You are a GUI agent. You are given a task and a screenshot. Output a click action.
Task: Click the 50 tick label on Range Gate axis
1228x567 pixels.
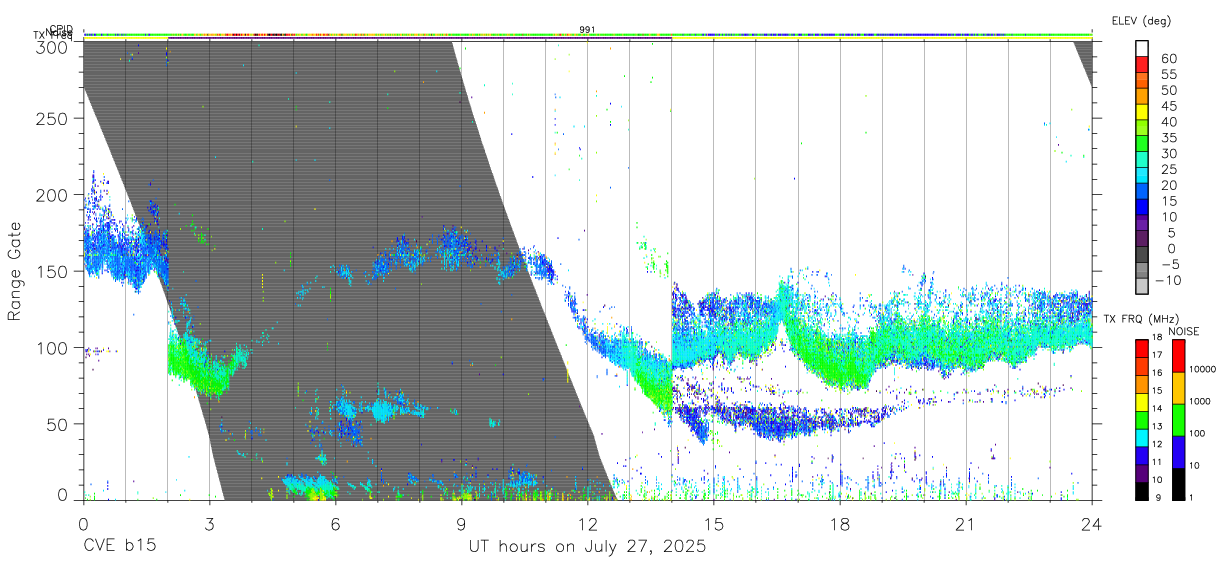tap(59, 424)
